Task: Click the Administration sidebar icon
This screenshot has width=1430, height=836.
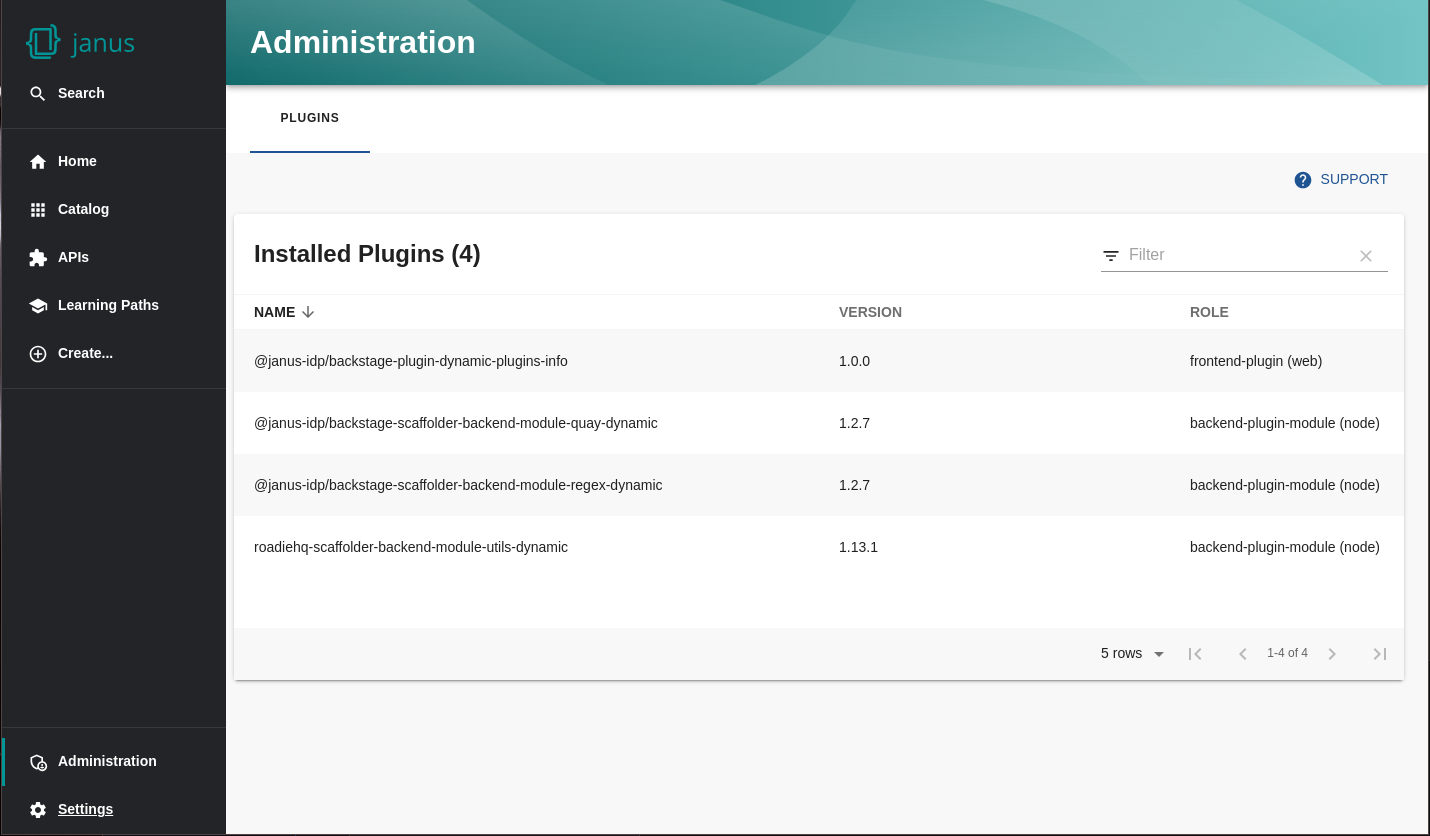Action: [38, 762]
